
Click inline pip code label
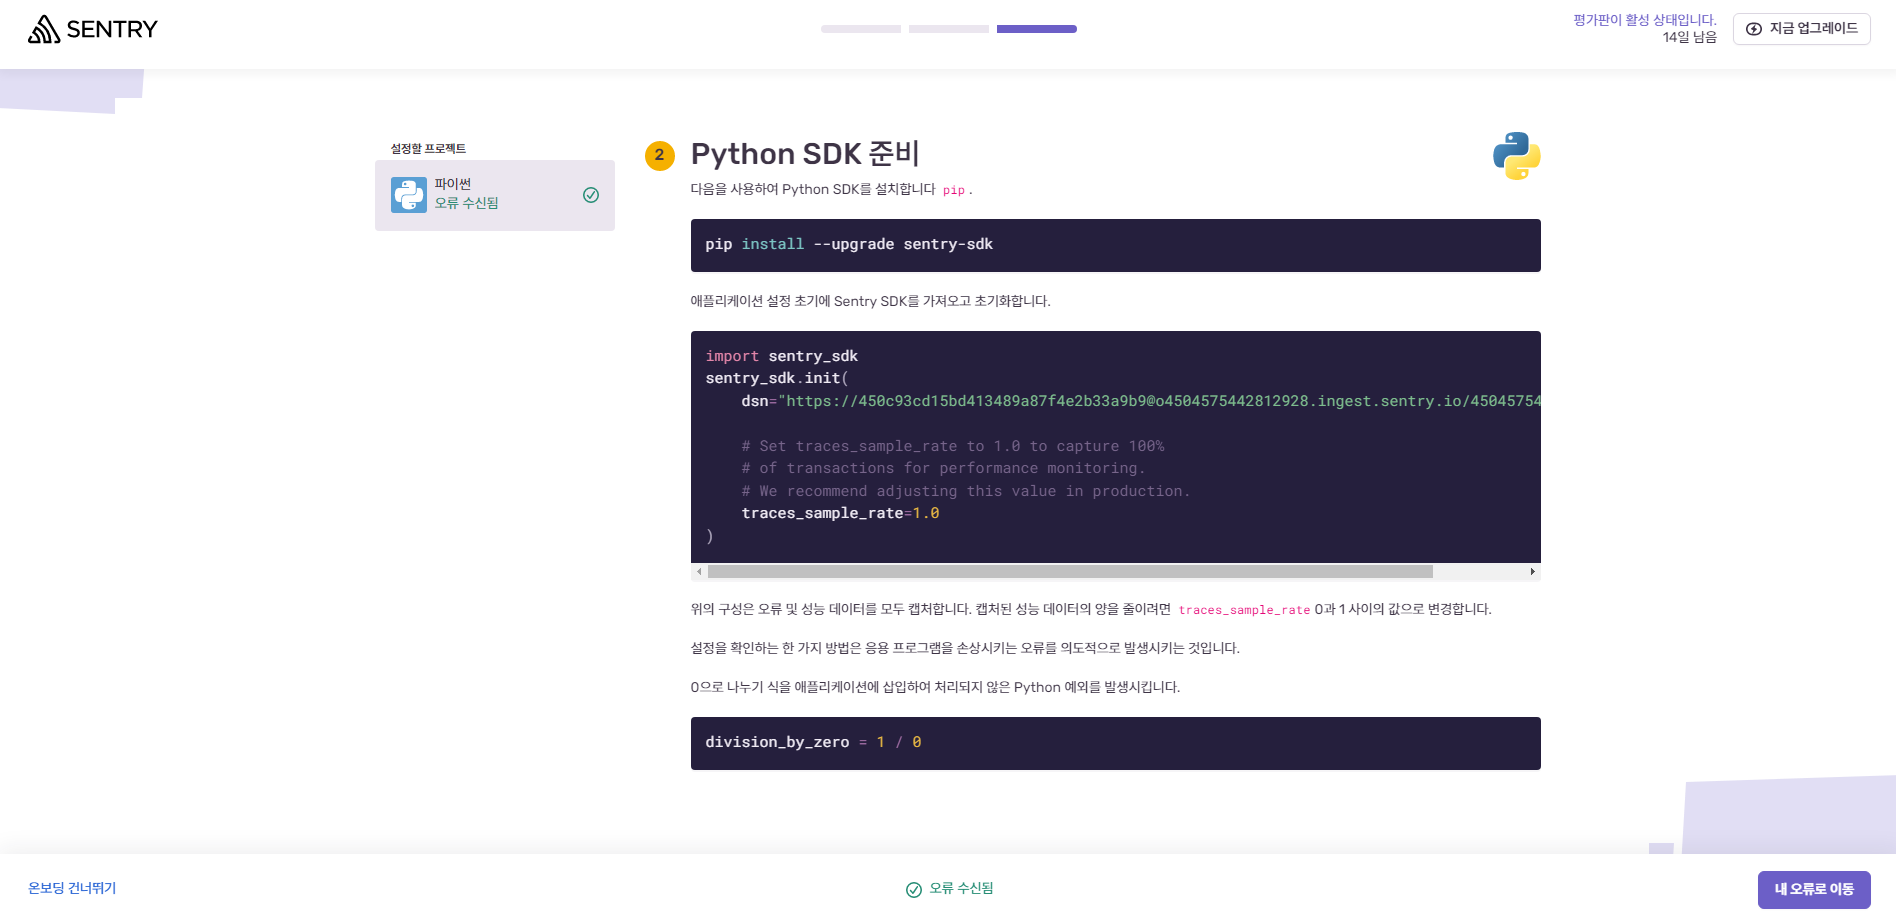[x=954, y=190]
